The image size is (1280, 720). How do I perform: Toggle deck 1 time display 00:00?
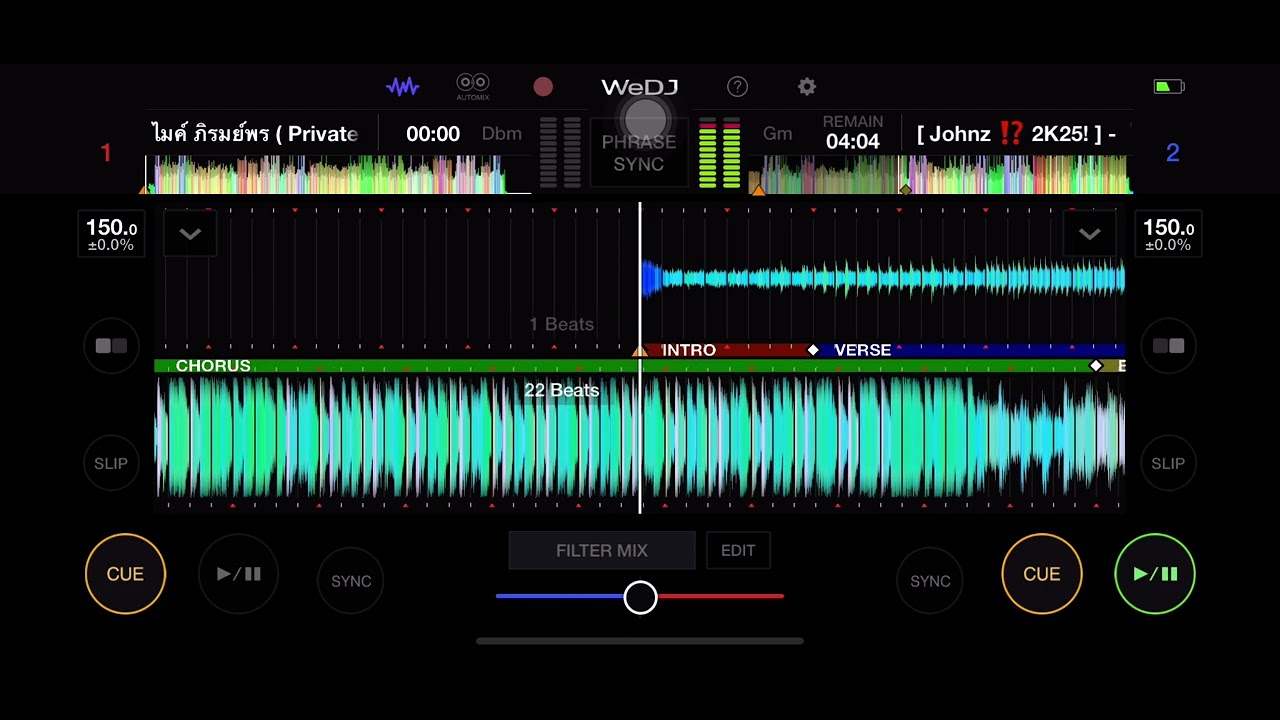tap(433, 134)
